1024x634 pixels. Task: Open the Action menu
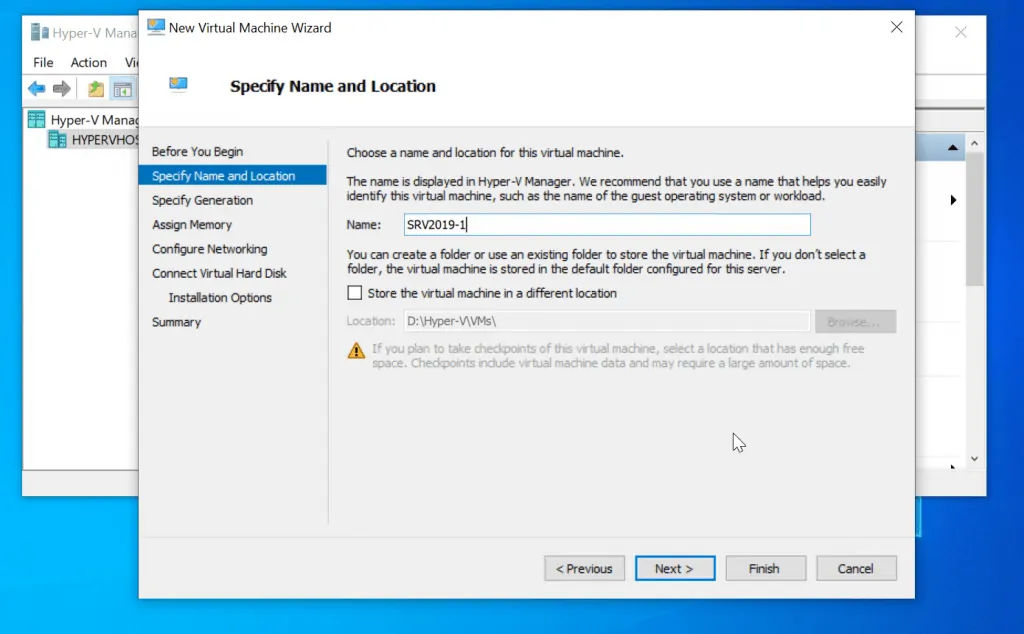89,62
